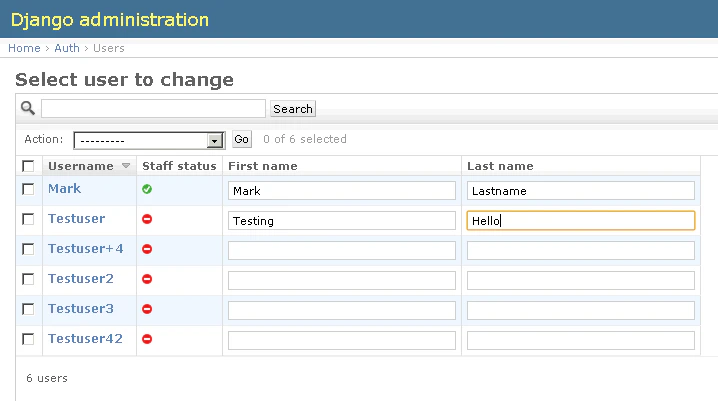Viewport: 718px width, 401px height.
Task: Click the '0 of 6 selected' counter text
Action: point(305,139)
